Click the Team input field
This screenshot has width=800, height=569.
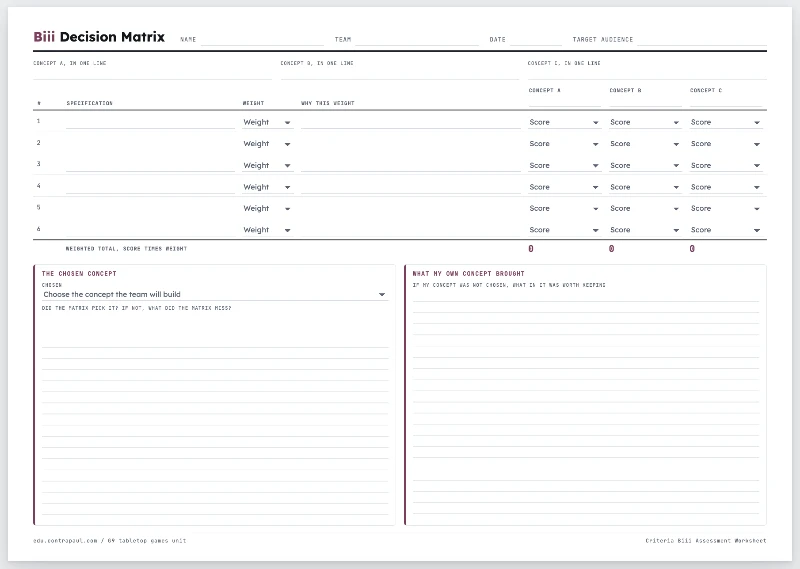click(x=417, y=40)
